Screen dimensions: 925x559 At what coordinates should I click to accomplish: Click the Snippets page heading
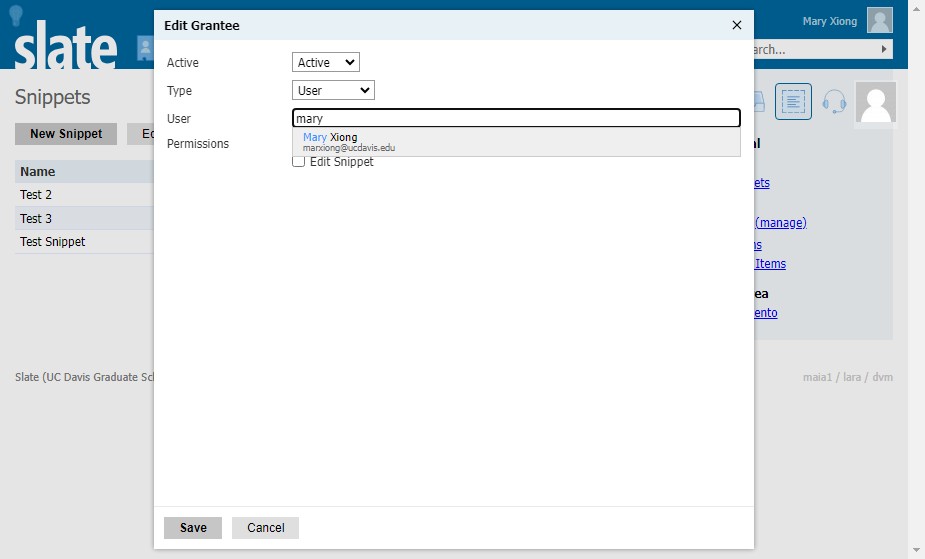tap(53, 97)
